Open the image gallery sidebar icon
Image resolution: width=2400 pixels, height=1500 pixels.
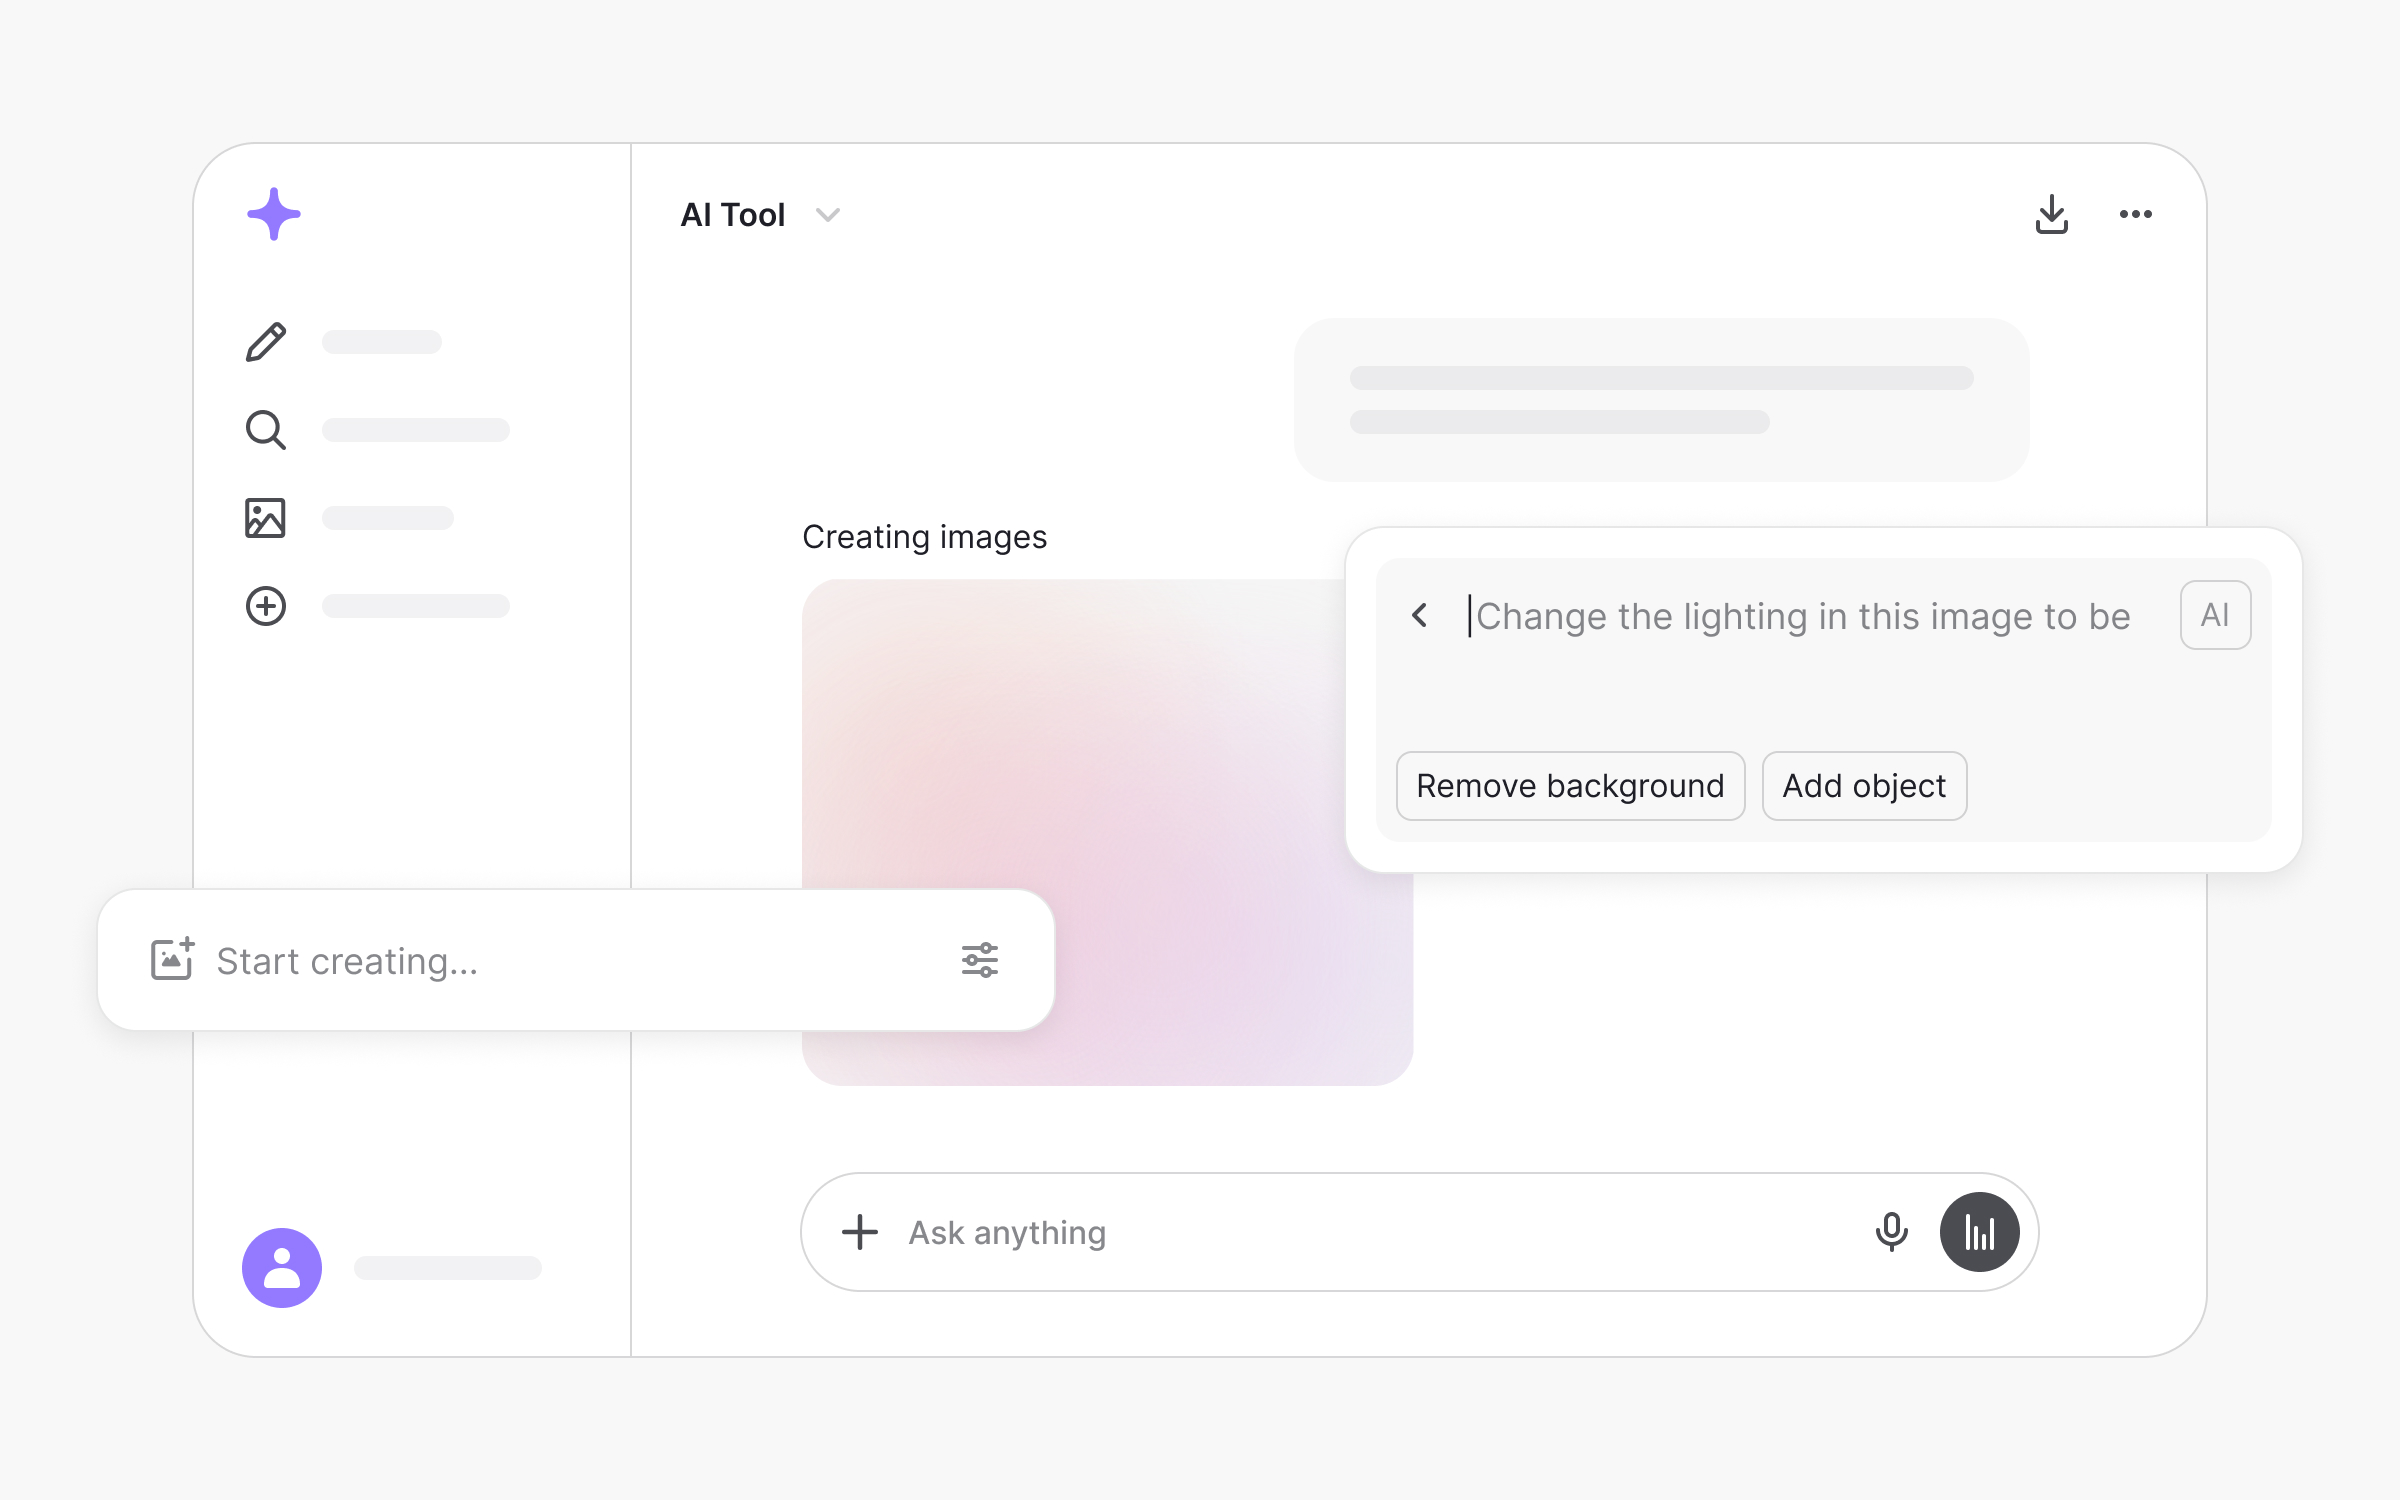pyautogui.click(x=266, y=518)
